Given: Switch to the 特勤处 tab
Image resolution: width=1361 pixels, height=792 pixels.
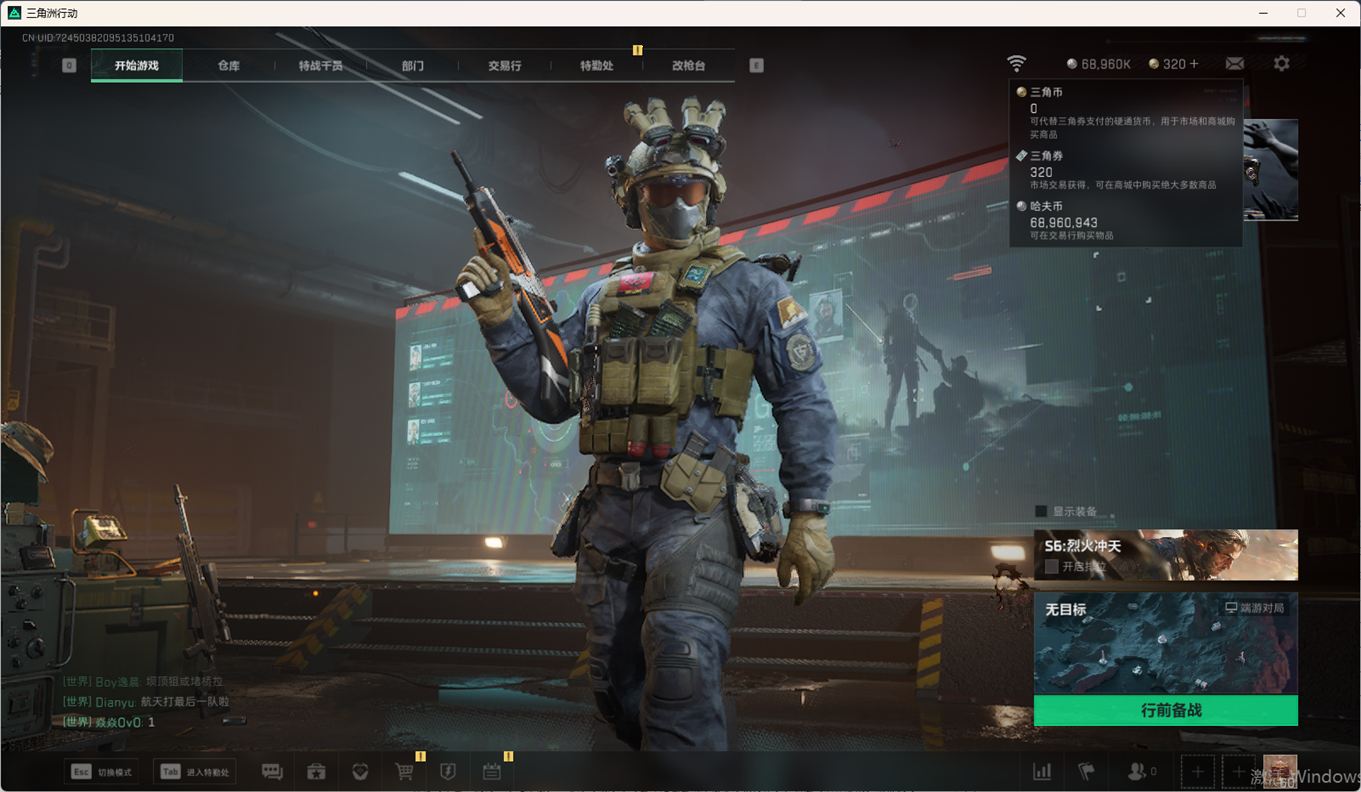Looking at the screenshot, I should pos(597,66).
